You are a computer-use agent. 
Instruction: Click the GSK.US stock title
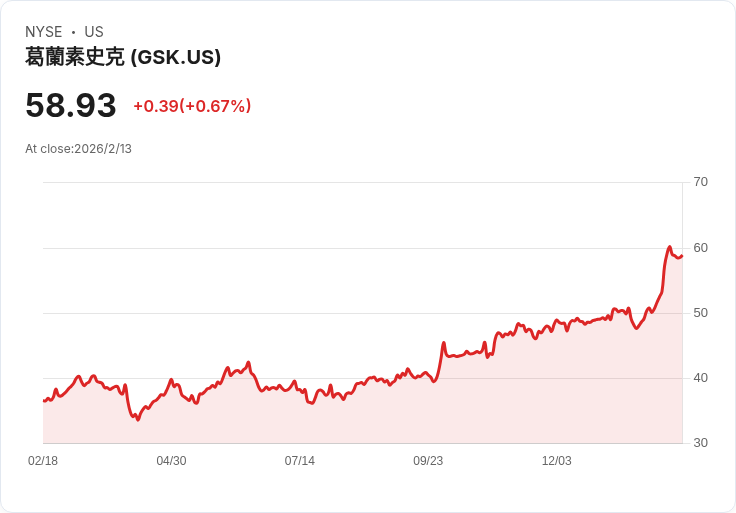123,58
